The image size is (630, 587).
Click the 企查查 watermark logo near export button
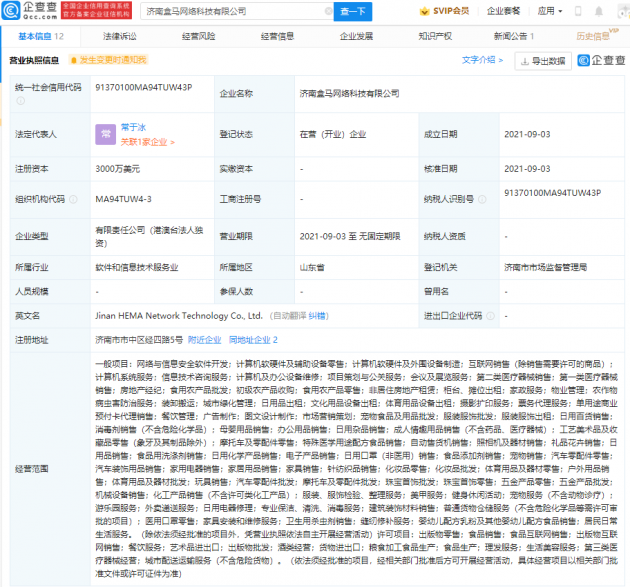point(601,60)
